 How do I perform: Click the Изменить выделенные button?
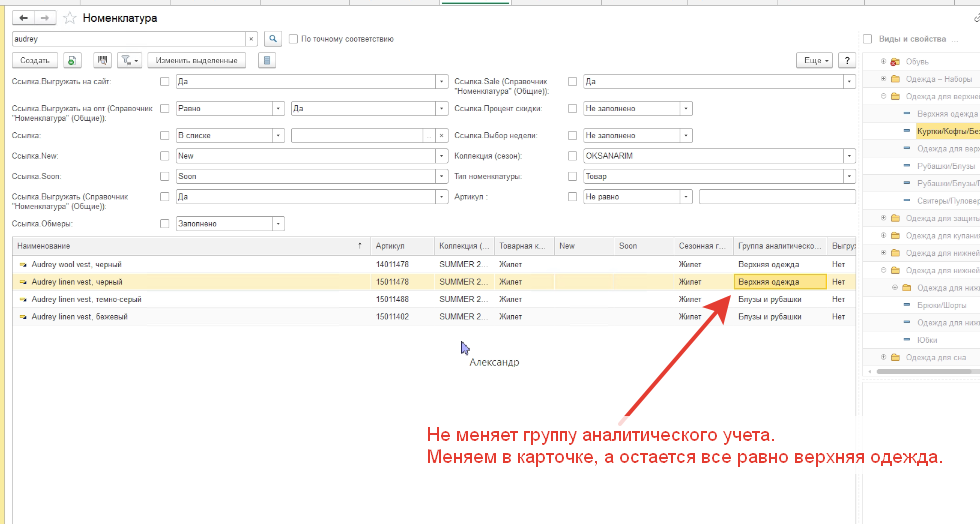pos(198,61)
